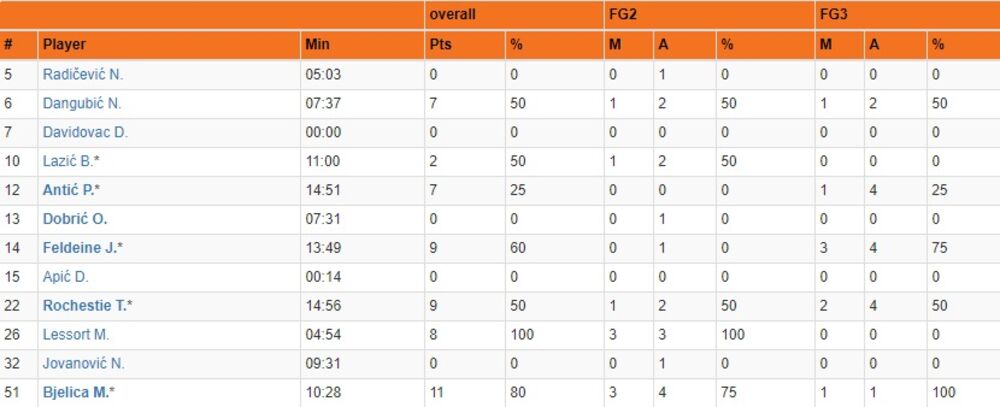The image size is (1000, 407).
Task: Open Lessort M. player profile
Action: (76, 335)
